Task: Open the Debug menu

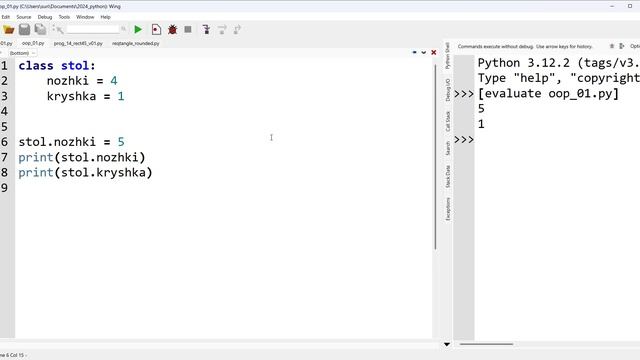Action: 45,17
